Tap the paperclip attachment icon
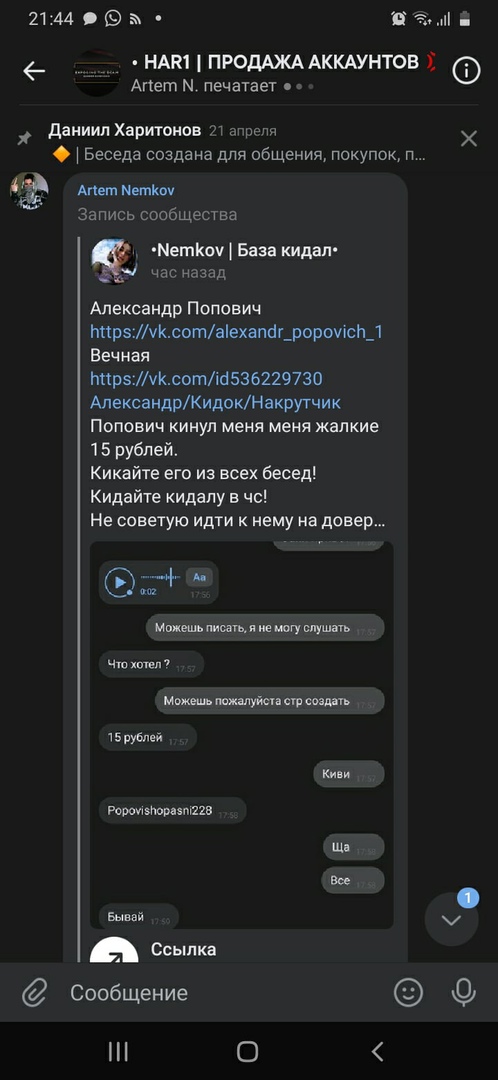The image size is (498, 1080). (33, 993)
